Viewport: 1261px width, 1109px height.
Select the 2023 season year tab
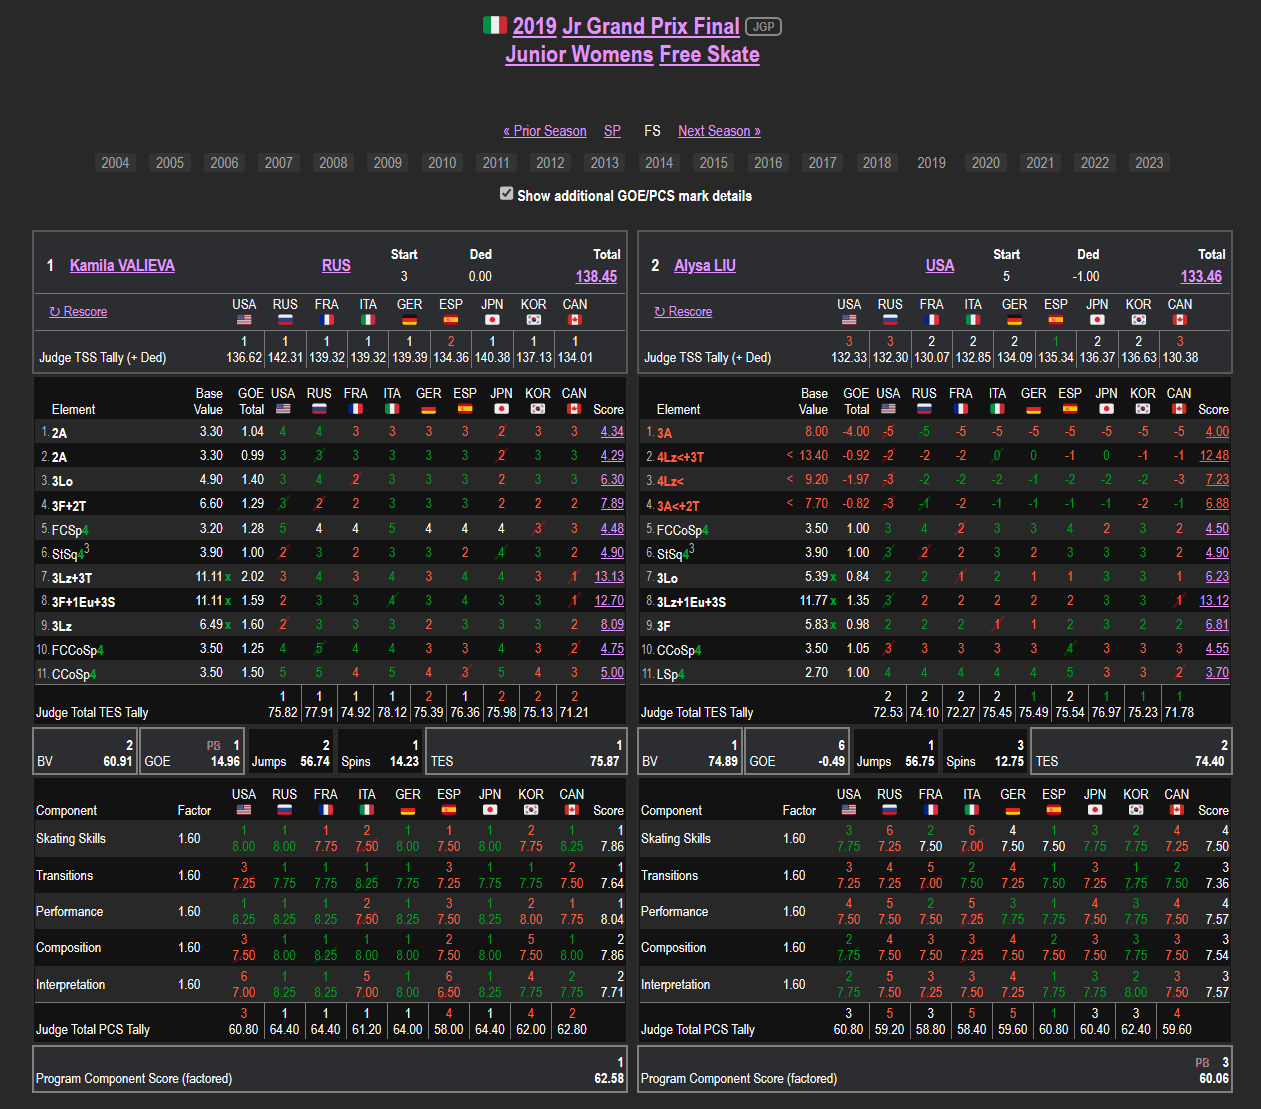1149,163
